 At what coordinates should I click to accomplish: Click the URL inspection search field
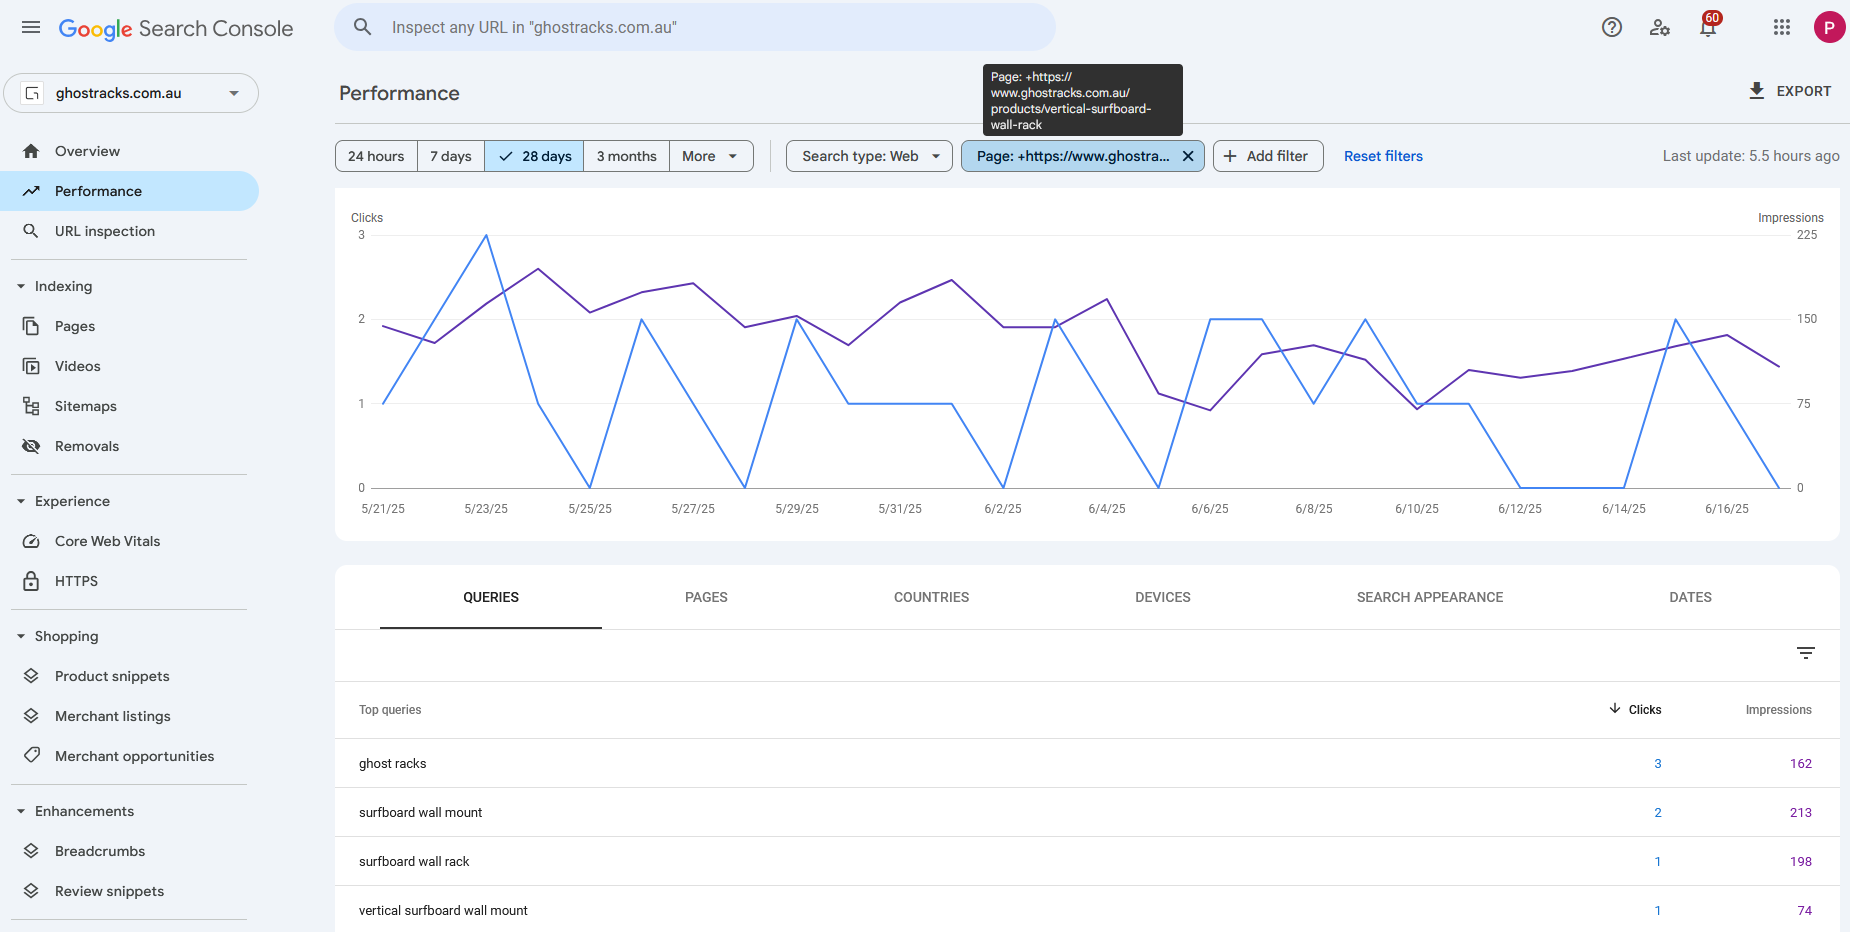(695, 27)
